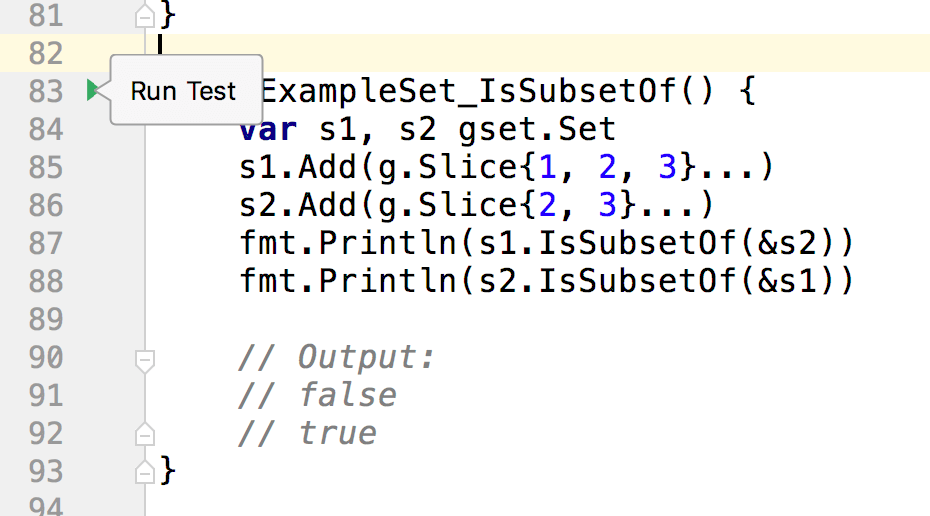Click line number 82 in the gutter
The image size is (930, 516).
pyautogui.click(x=46, y=53)
